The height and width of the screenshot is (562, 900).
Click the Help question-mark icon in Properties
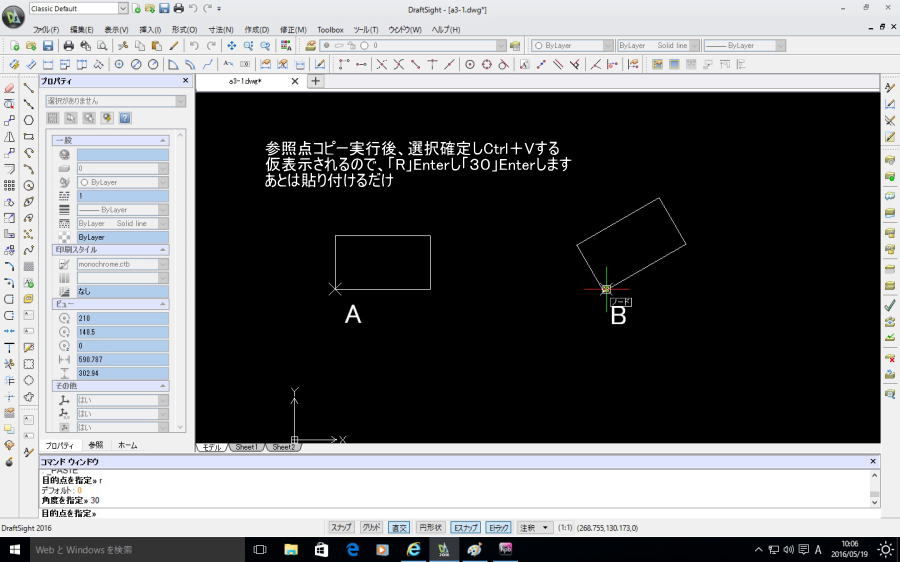125,118
